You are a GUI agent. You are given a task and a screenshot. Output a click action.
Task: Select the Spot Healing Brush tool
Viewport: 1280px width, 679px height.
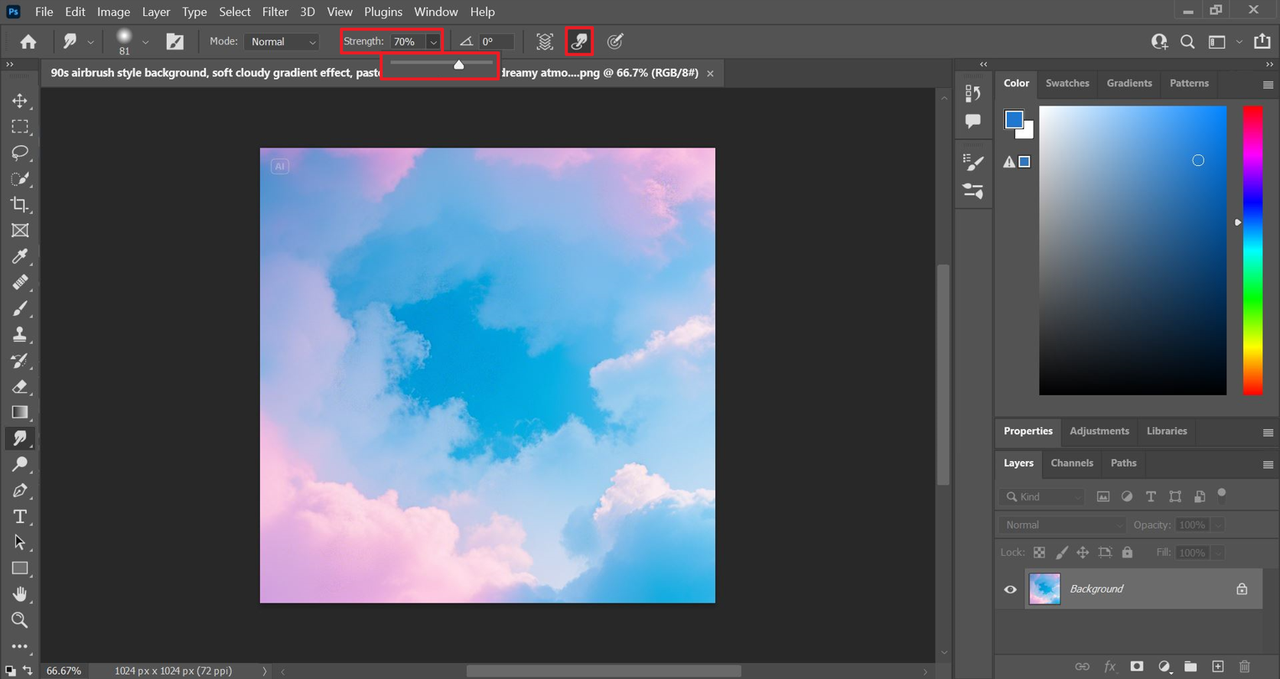[x=19, y=283]
